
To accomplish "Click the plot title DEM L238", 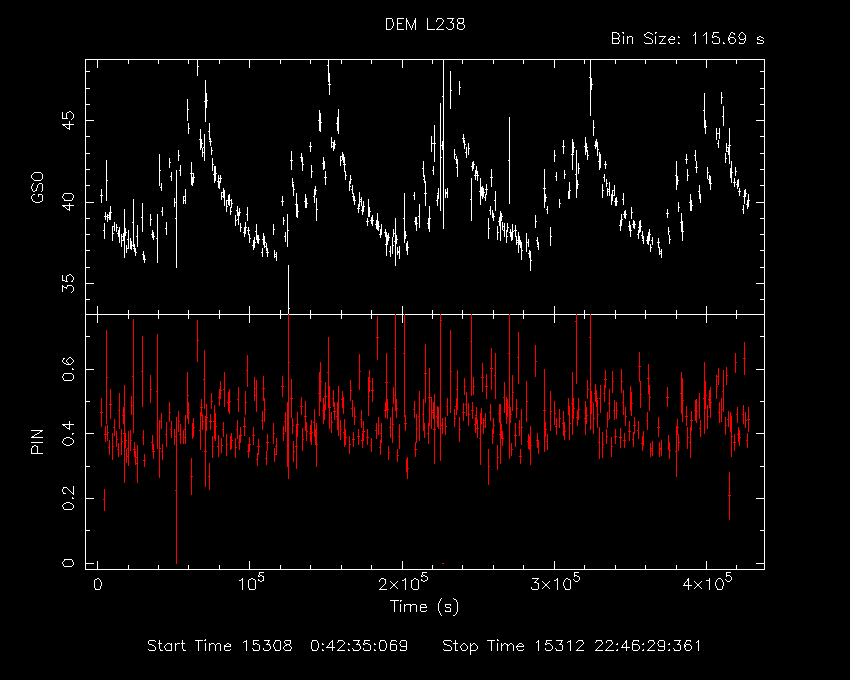I will point(425,24).
